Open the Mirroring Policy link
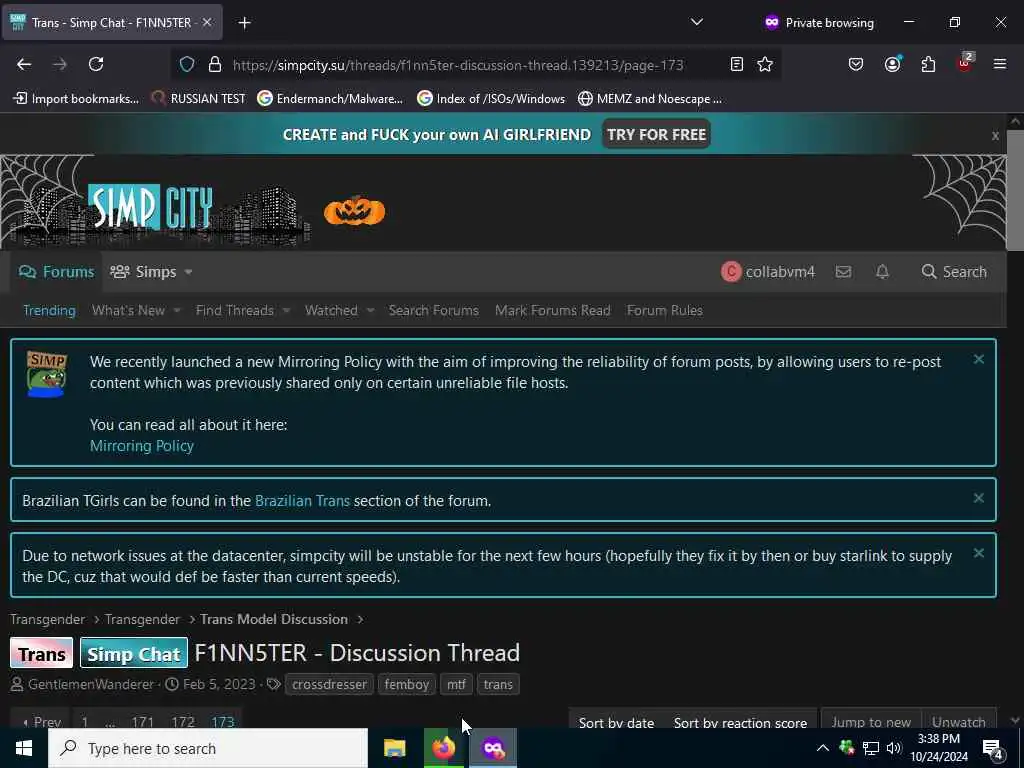Viewport: 1024px width, 768px height. tap(142, 445)
